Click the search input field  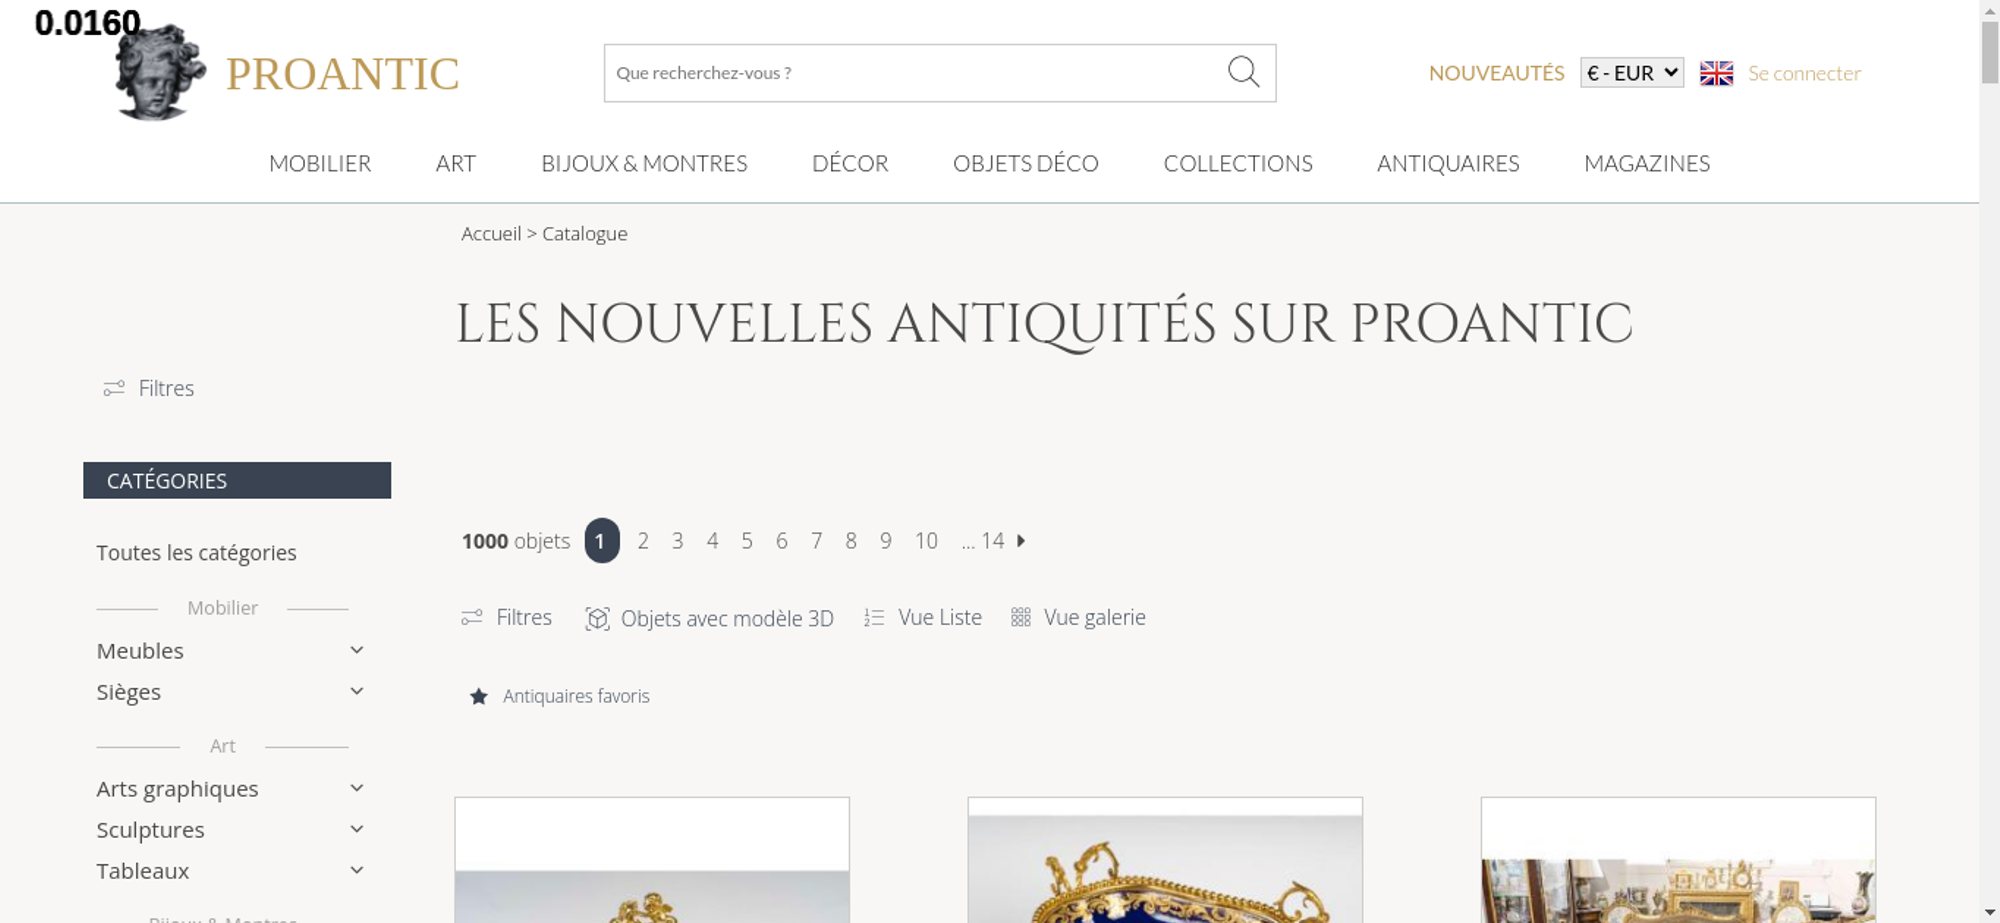tap(915, 73)
